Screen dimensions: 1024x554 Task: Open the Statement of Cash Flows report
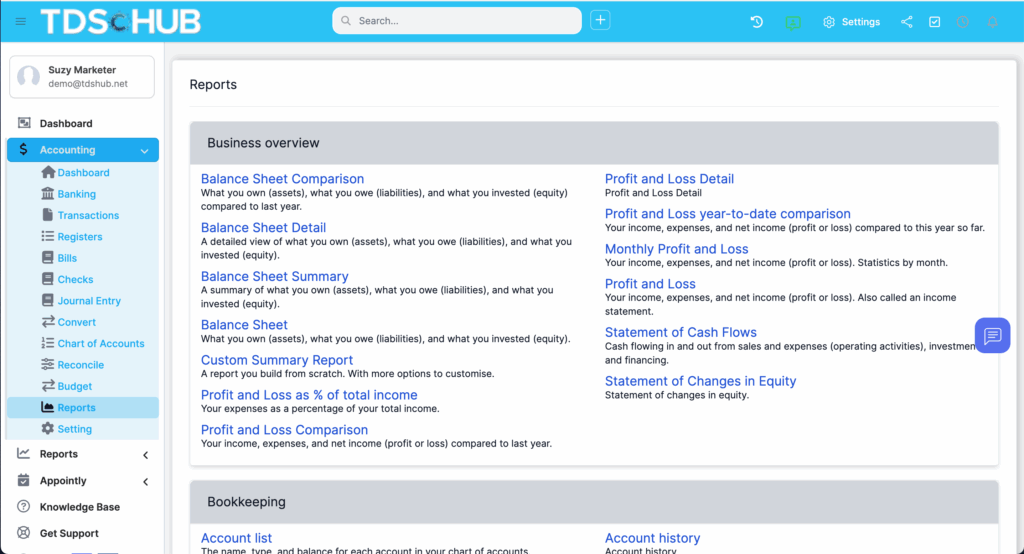(x=680, y=332)
